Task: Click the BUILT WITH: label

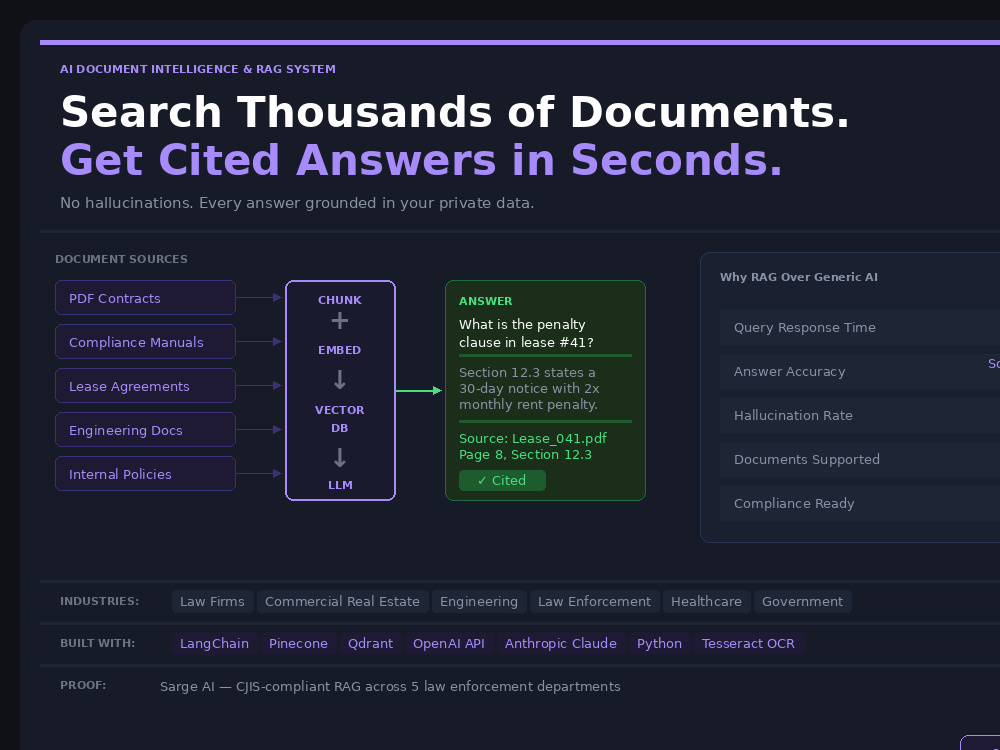Action: click(98, 643)
